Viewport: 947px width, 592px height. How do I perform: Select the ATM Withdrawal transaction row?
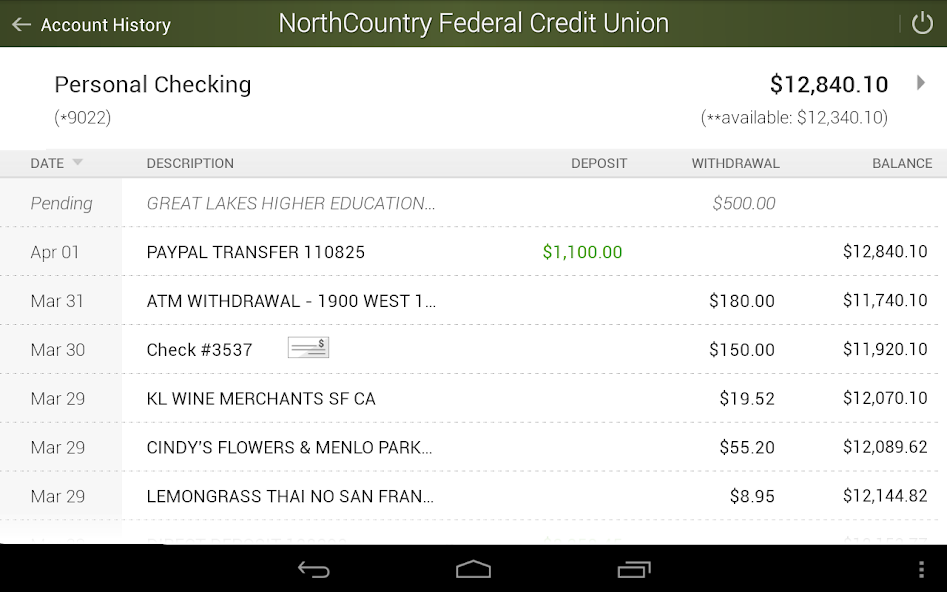474,301
